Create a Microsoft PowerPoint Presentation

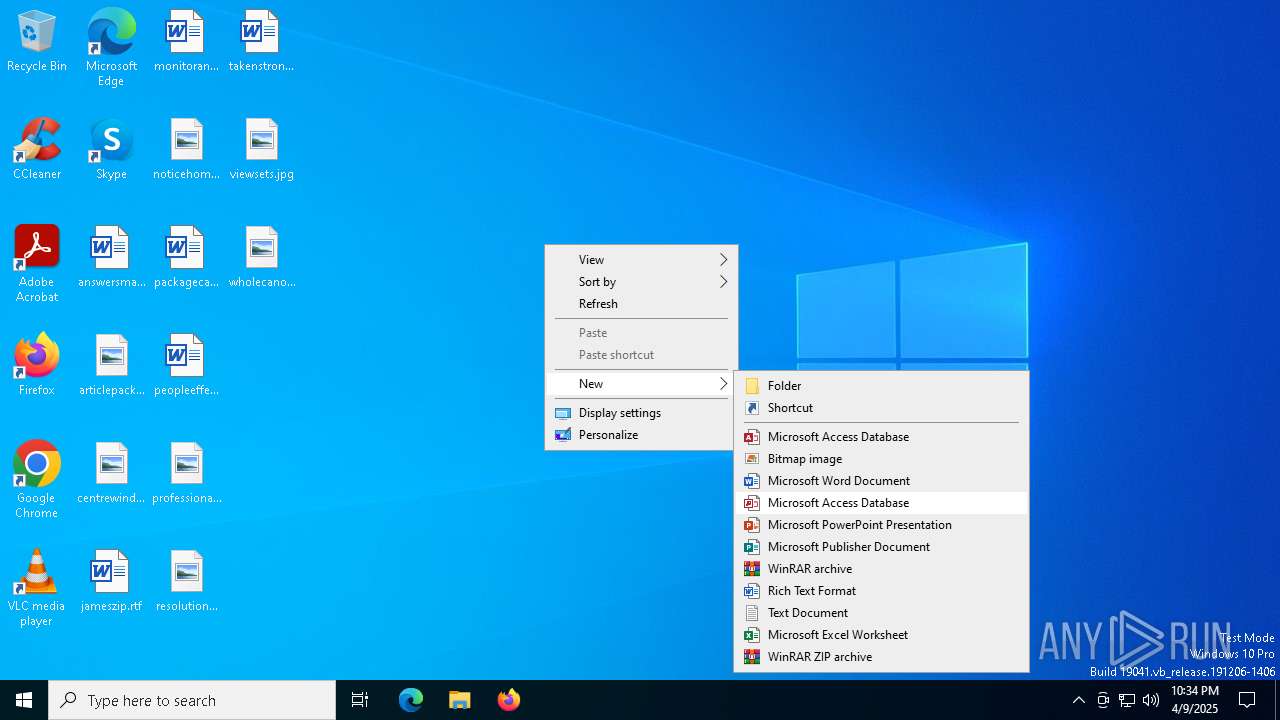coord(881,525)
